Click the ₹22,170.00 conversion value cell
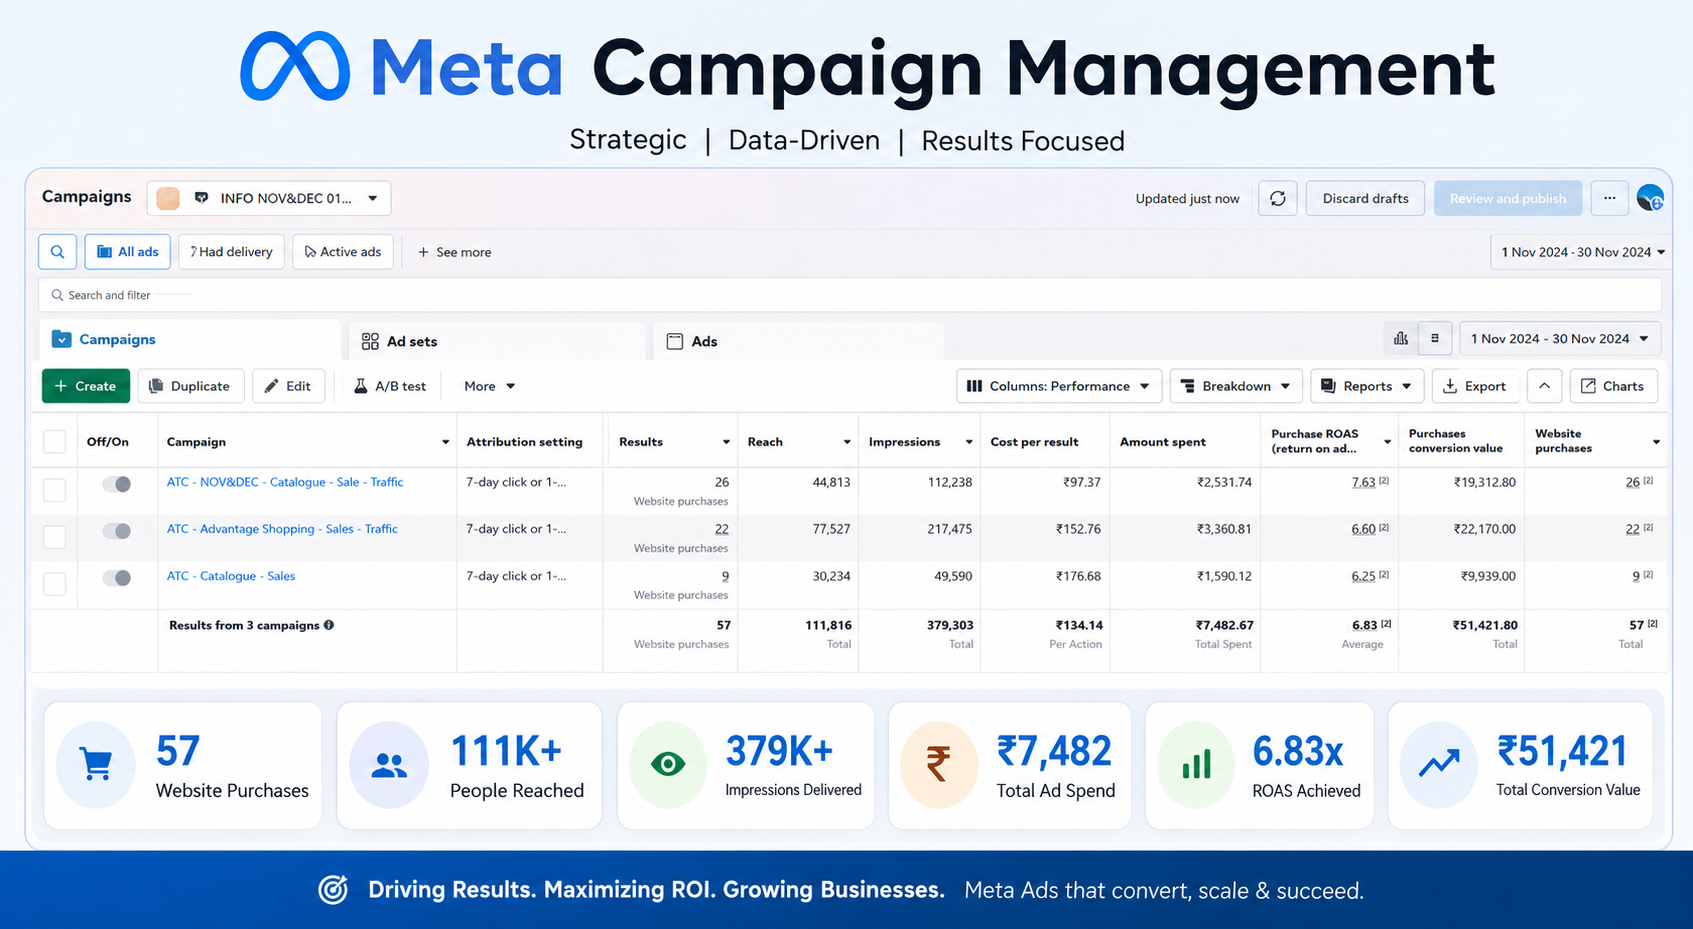Image resolution: width=1693 pixels, height=929 pixels. (1484, 529)
